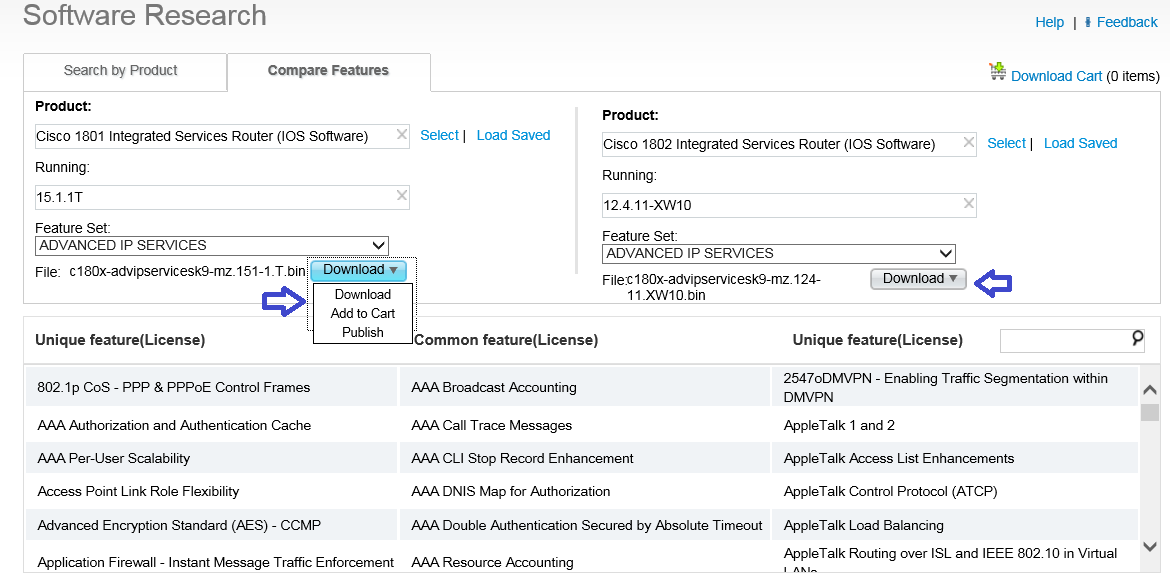This screenshot has height=575, width=1170.
Task: Select AAA DNIS Map for Authorization row
Action: (x=584, y=491)
